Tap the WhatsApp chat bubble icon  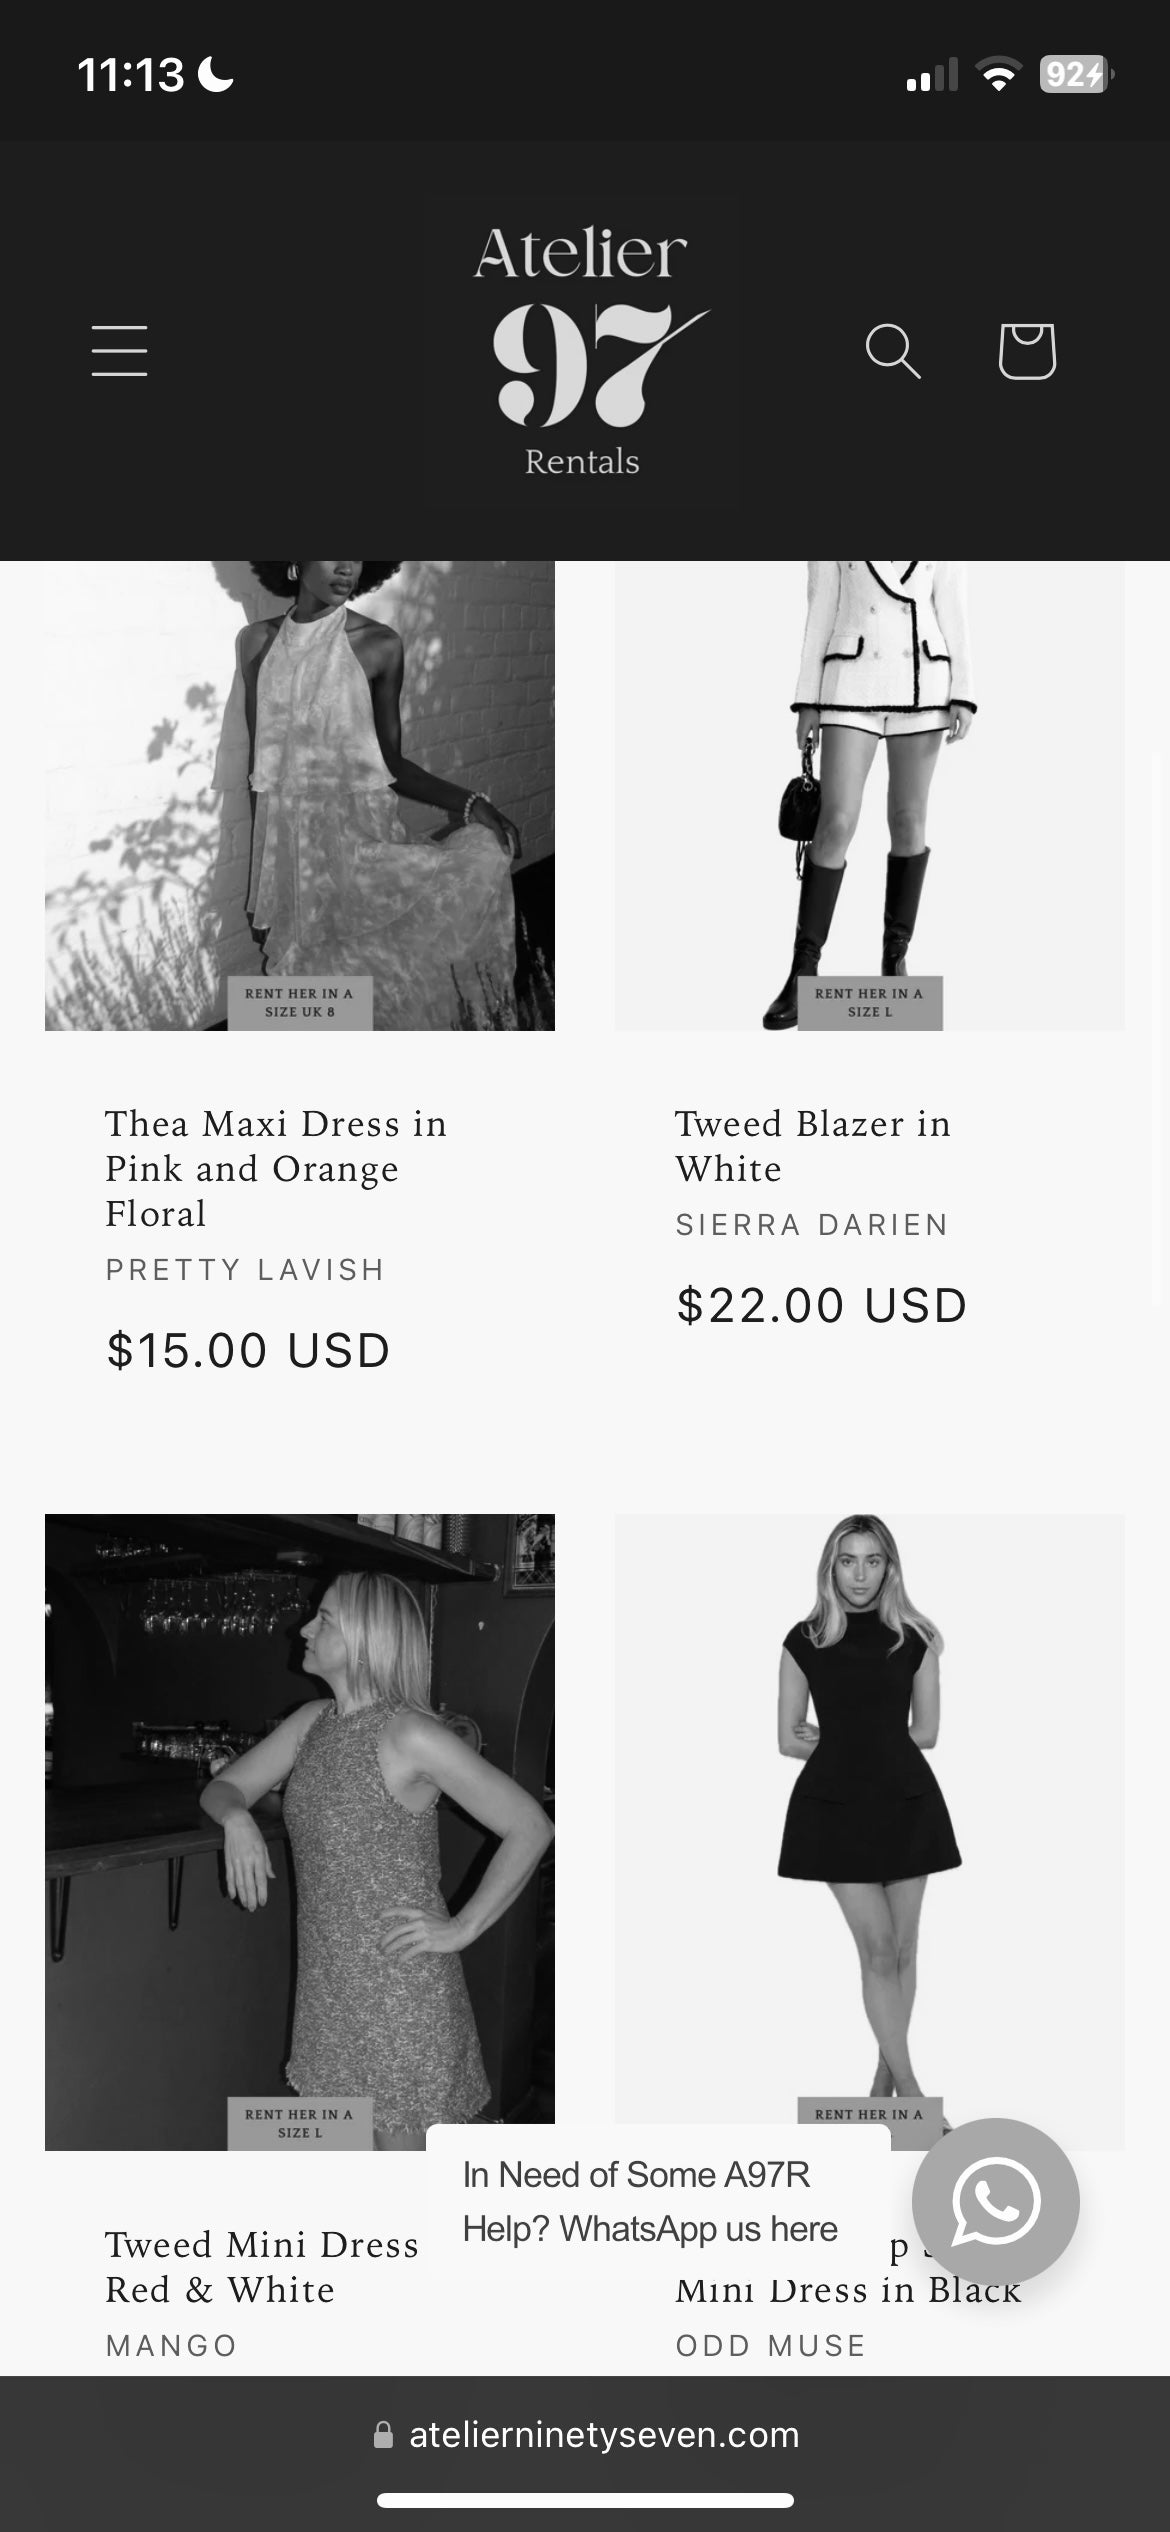[996, 2201]
